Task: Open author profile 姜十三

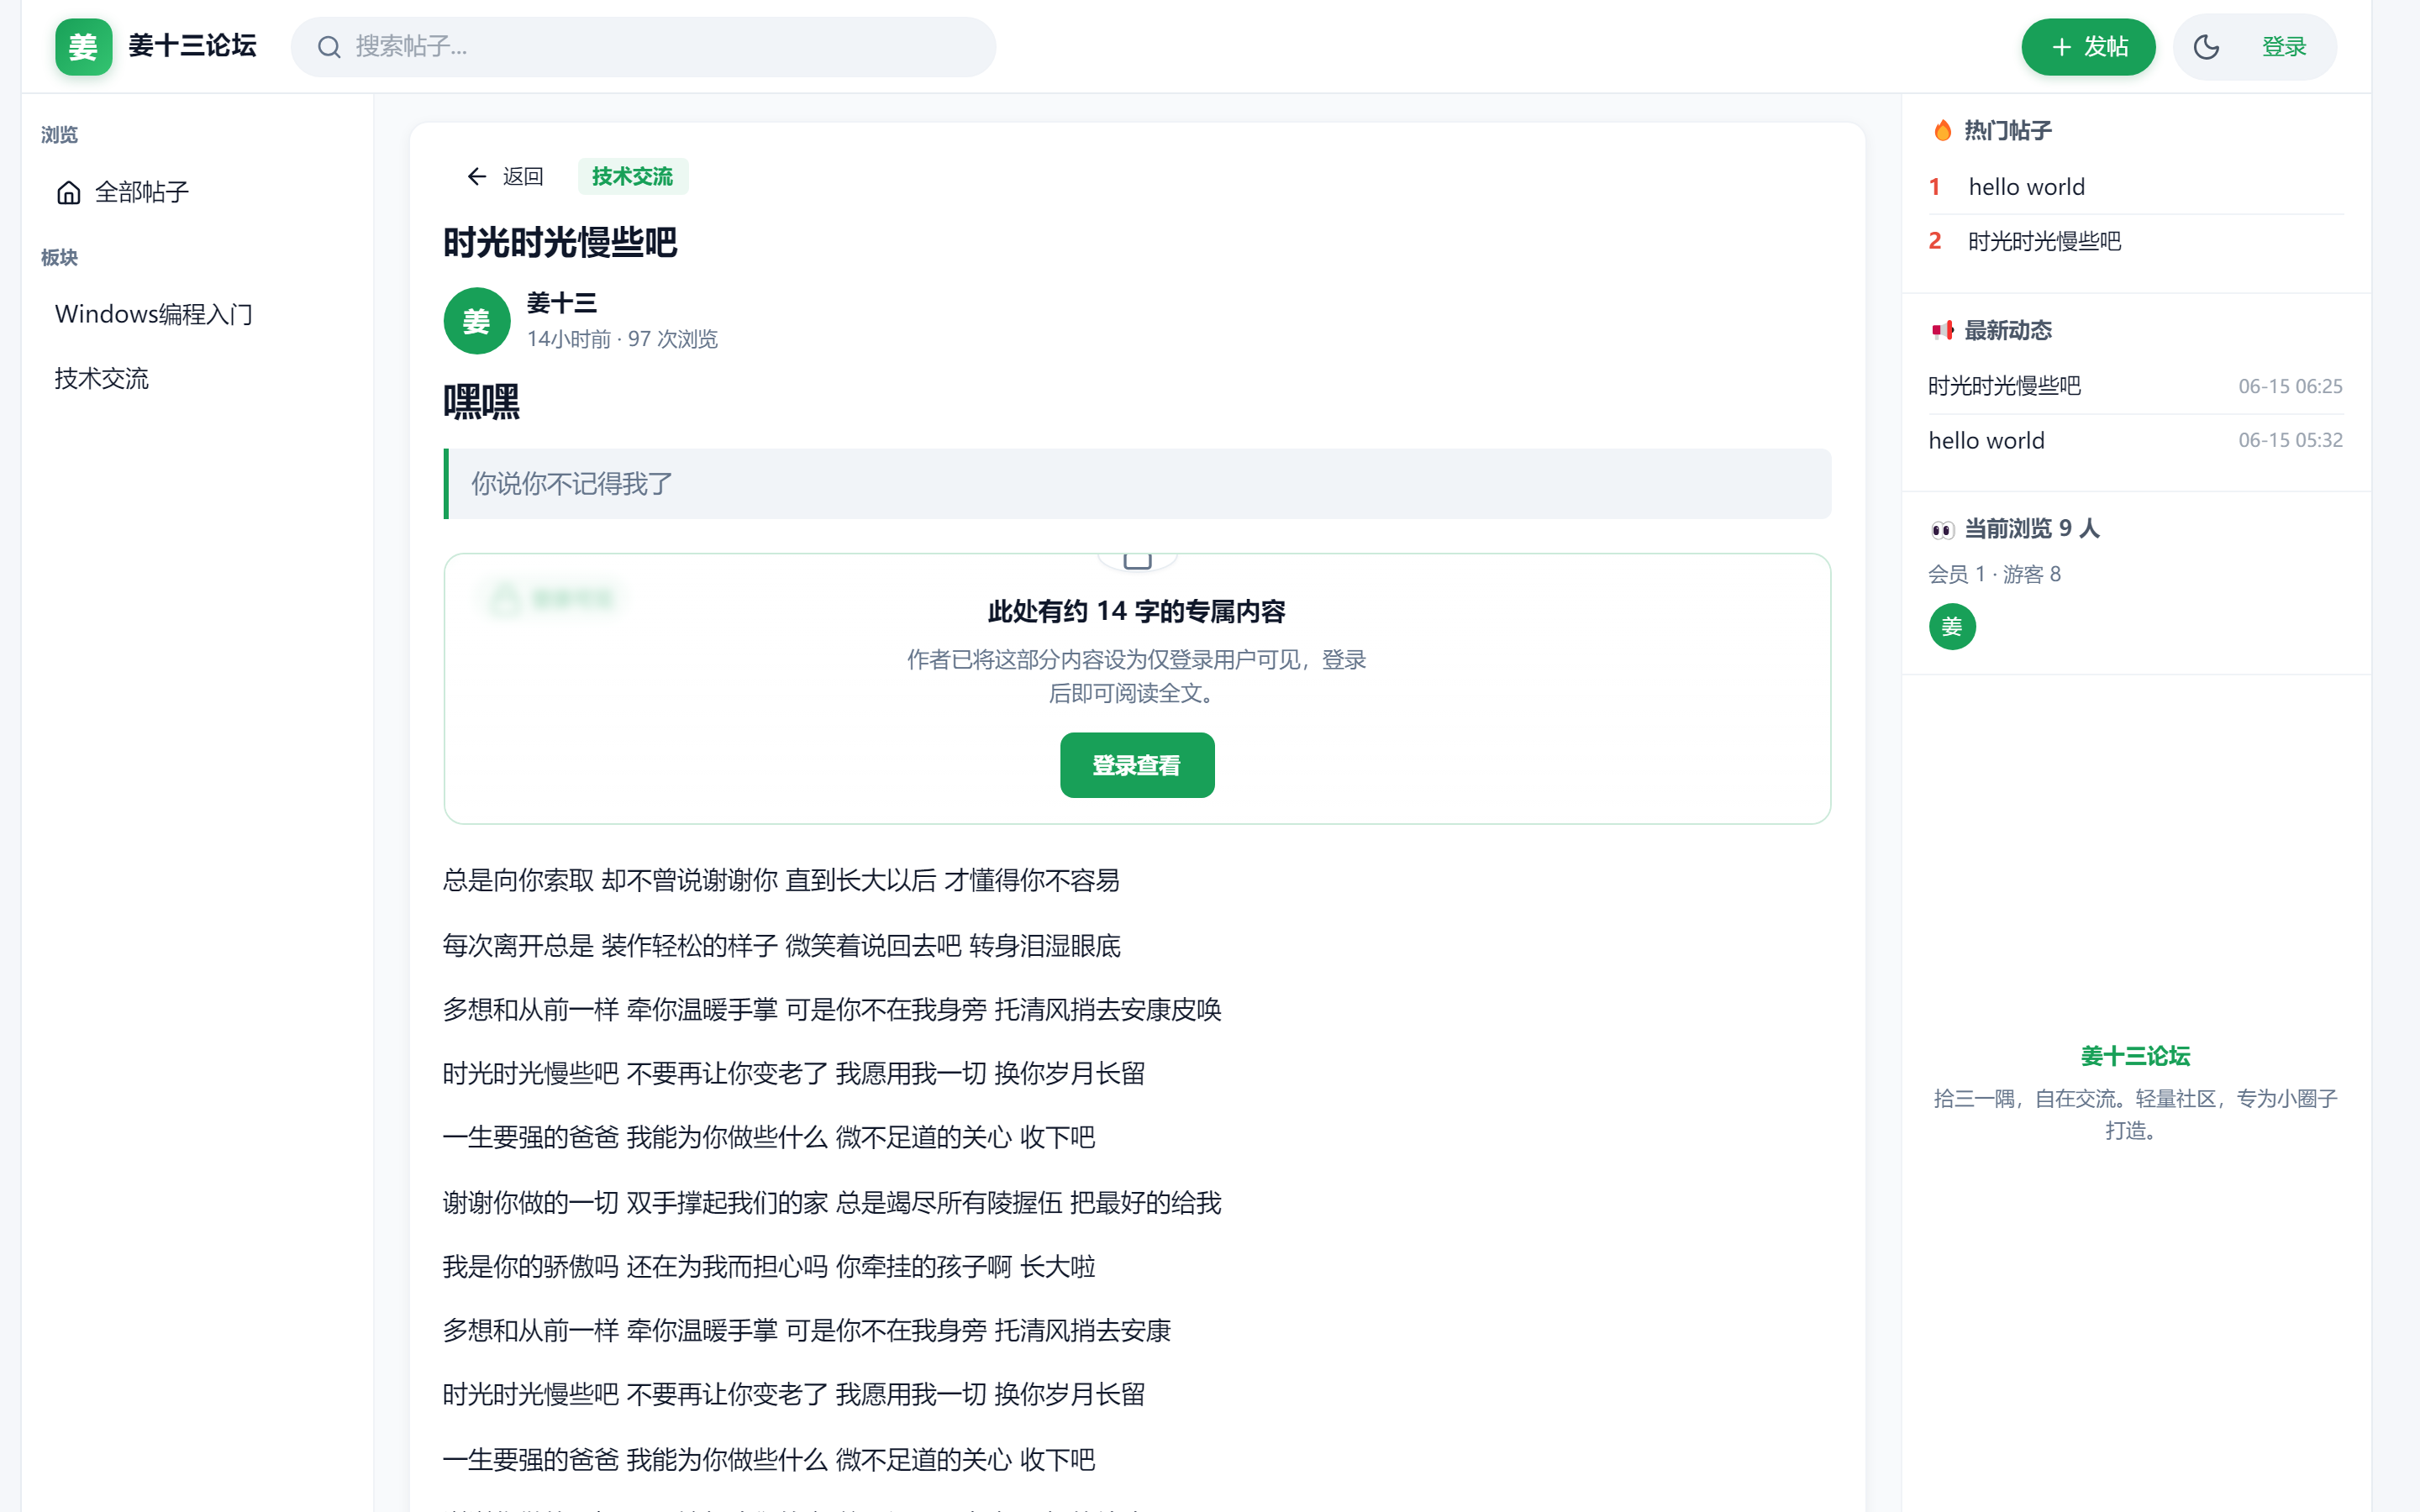Action: click(562, 303)
